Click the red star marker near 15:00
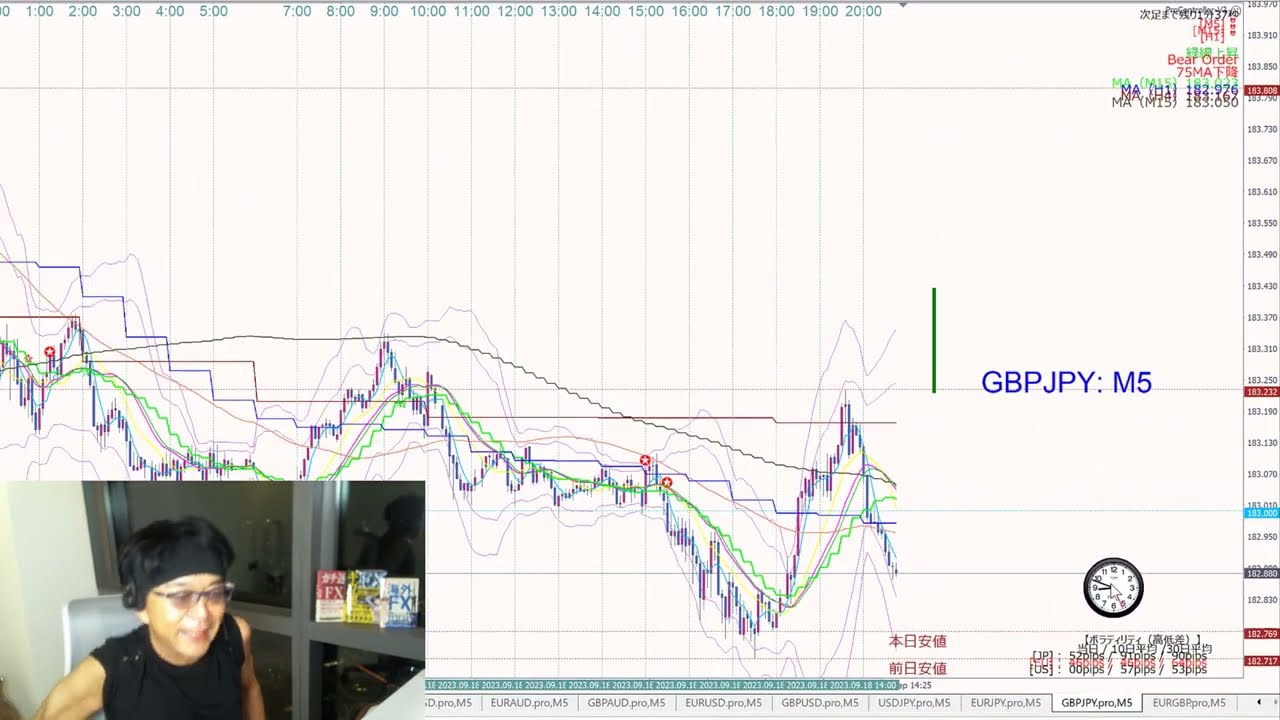The height and width of the screenshot is (720, 1280). pyautogui.click(x=646, y=460)
